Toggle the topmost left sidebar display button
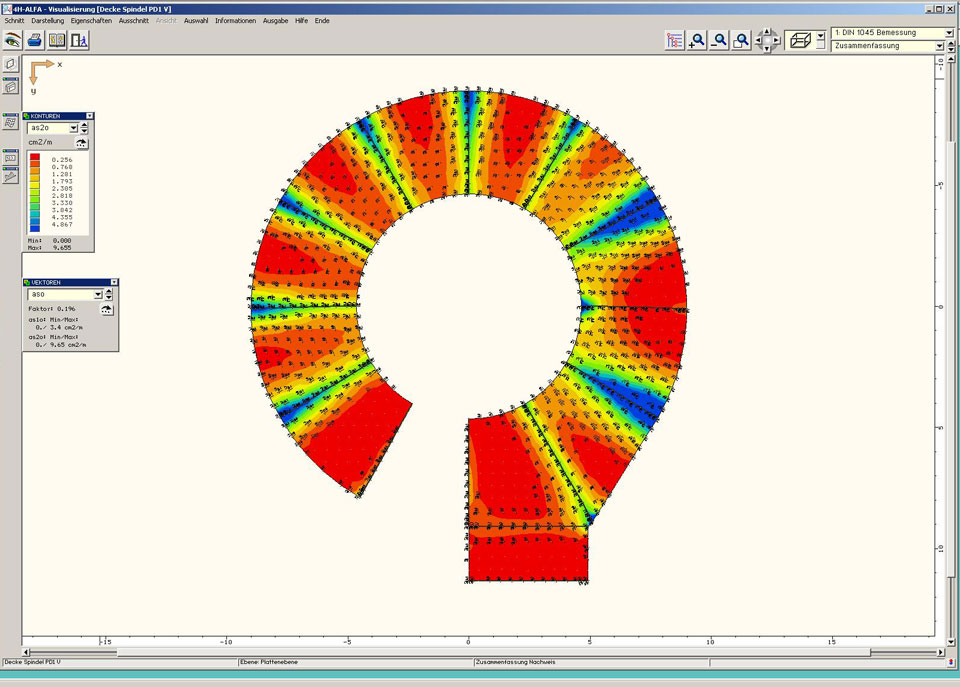This screenshot has height=687, width=960. (x=10, y=64)
